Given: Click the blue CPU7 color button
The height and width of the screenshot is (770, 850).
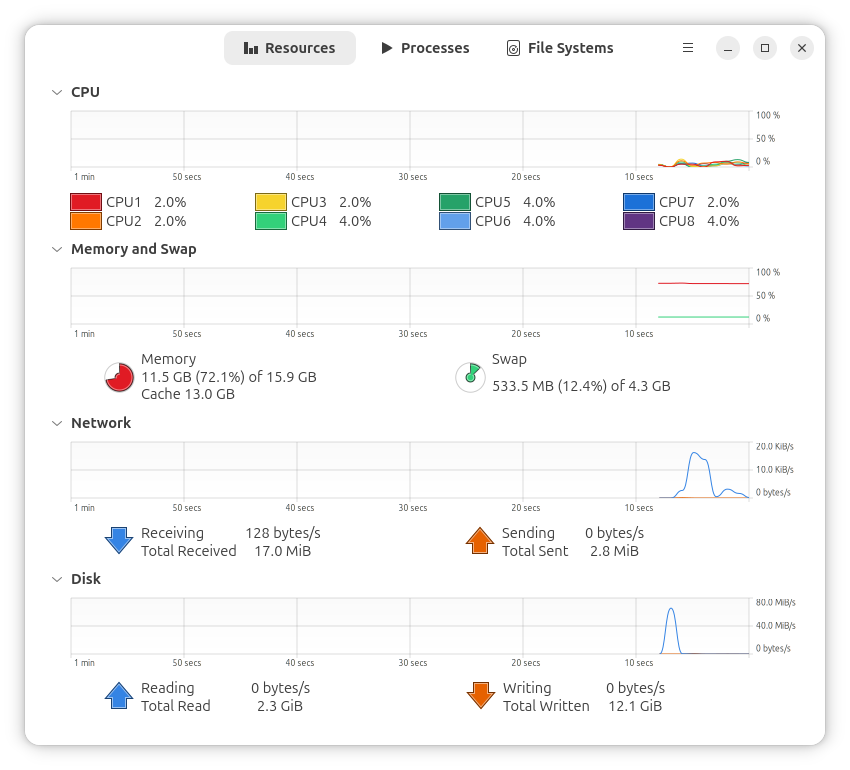Looking at the screenshot, I should (x=639, y=202).
